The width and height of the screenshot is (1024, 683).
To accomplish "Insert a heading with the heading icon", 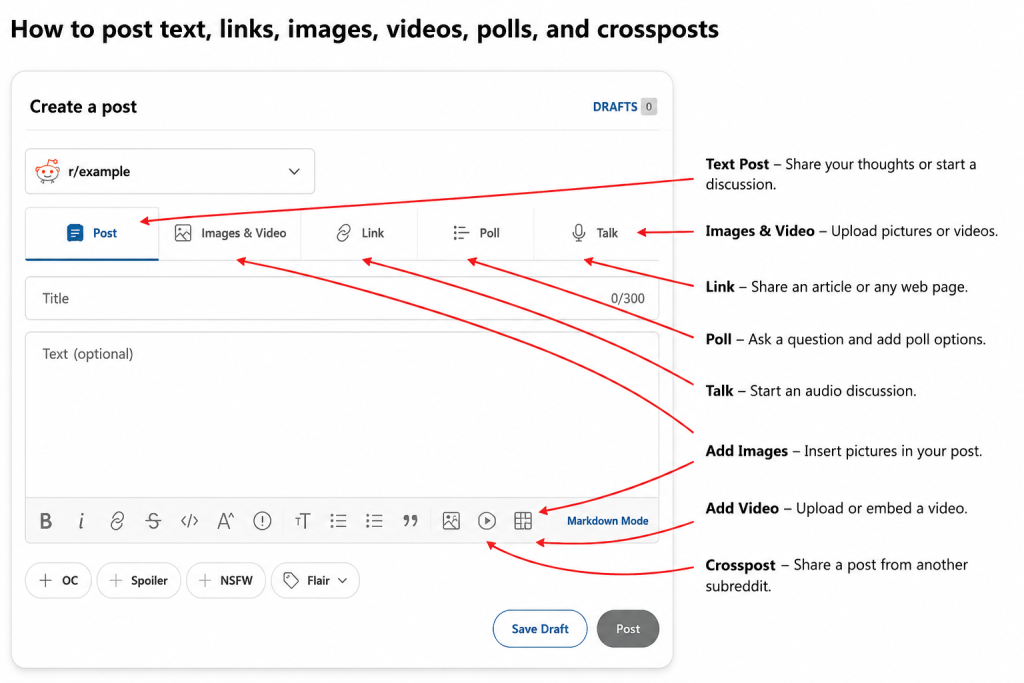I will point(302,520).
